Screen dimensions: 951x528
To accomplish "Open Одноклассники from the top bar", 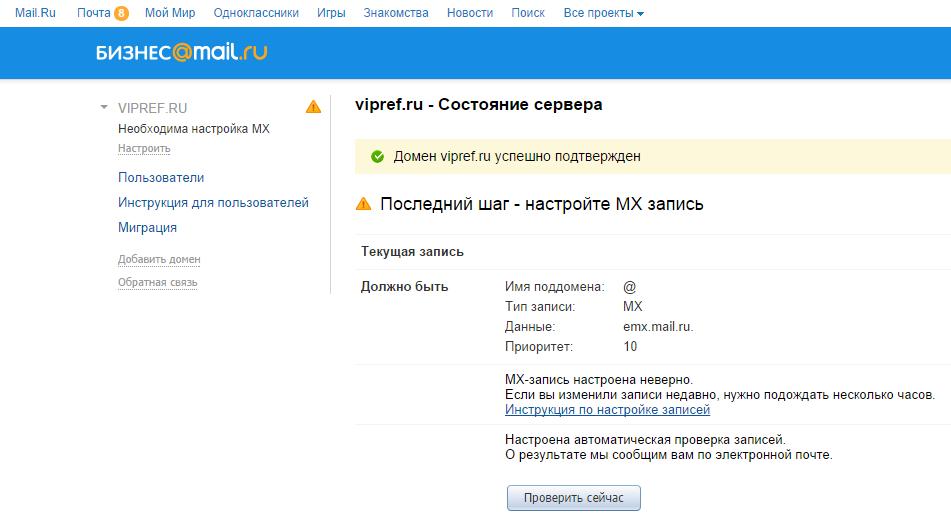I will click(x=256, y=13).
